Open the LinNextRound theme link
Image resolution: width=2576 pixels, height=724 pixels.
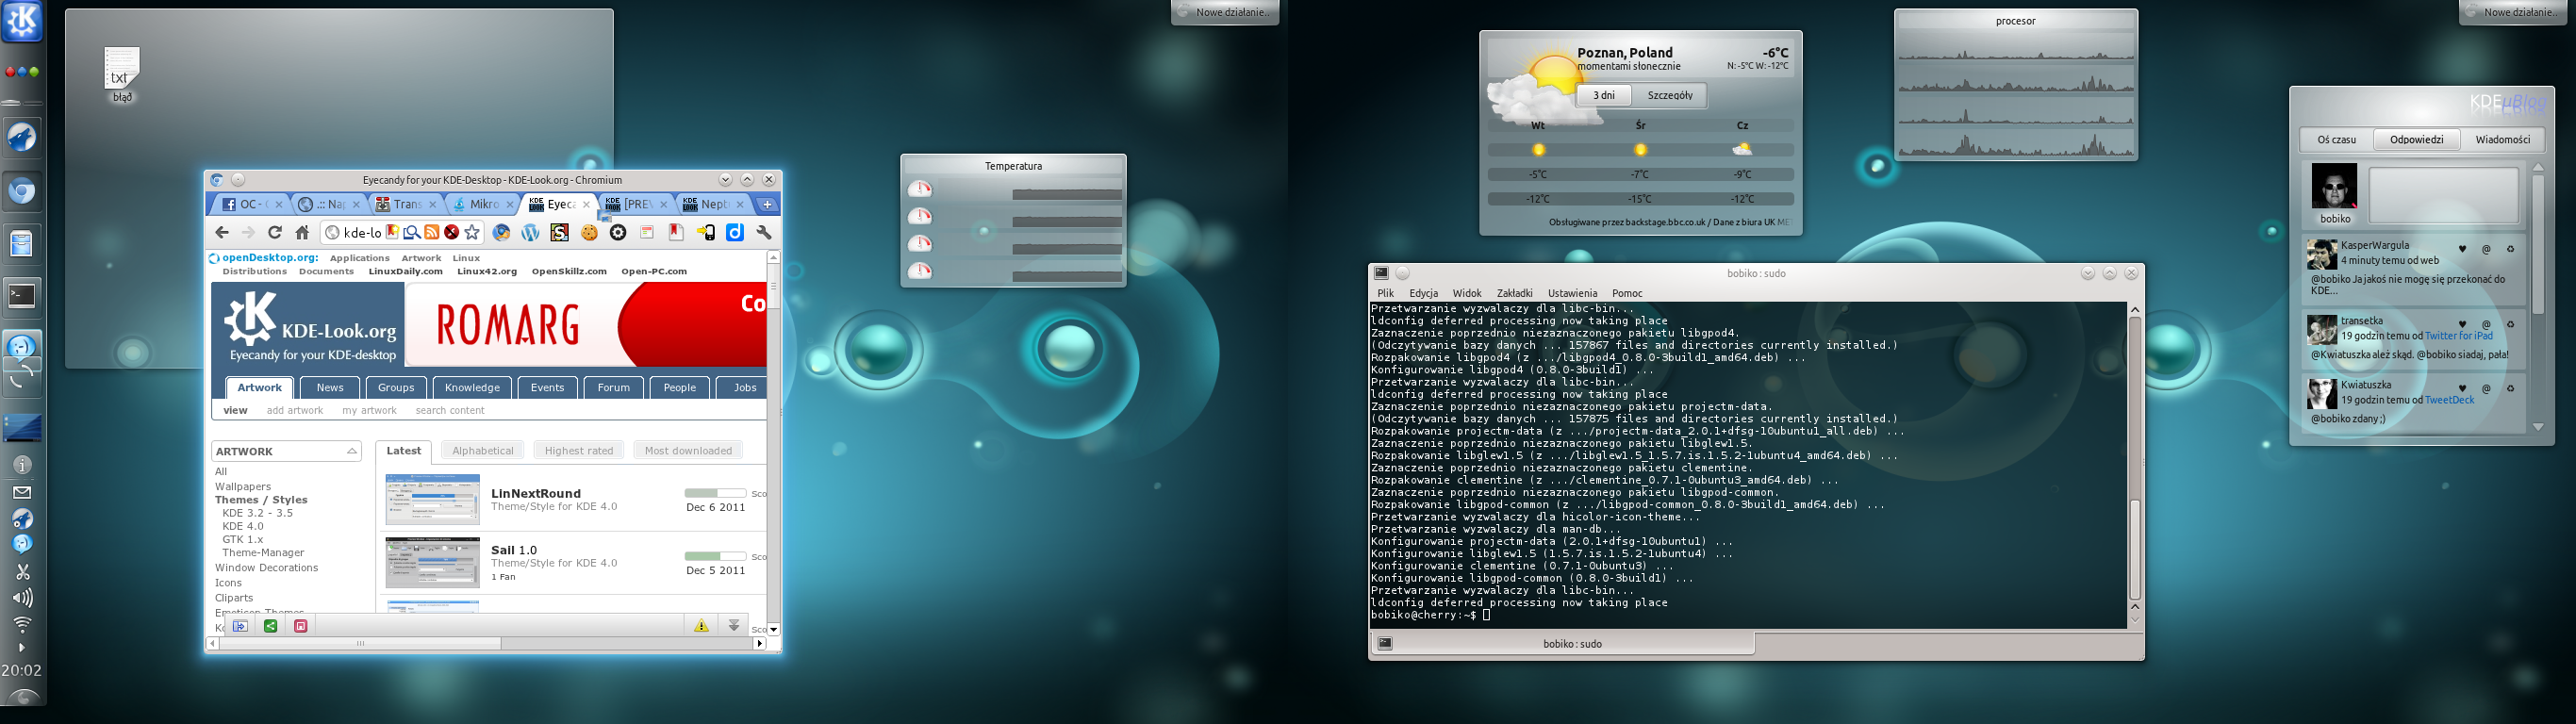tap(535, 493)
